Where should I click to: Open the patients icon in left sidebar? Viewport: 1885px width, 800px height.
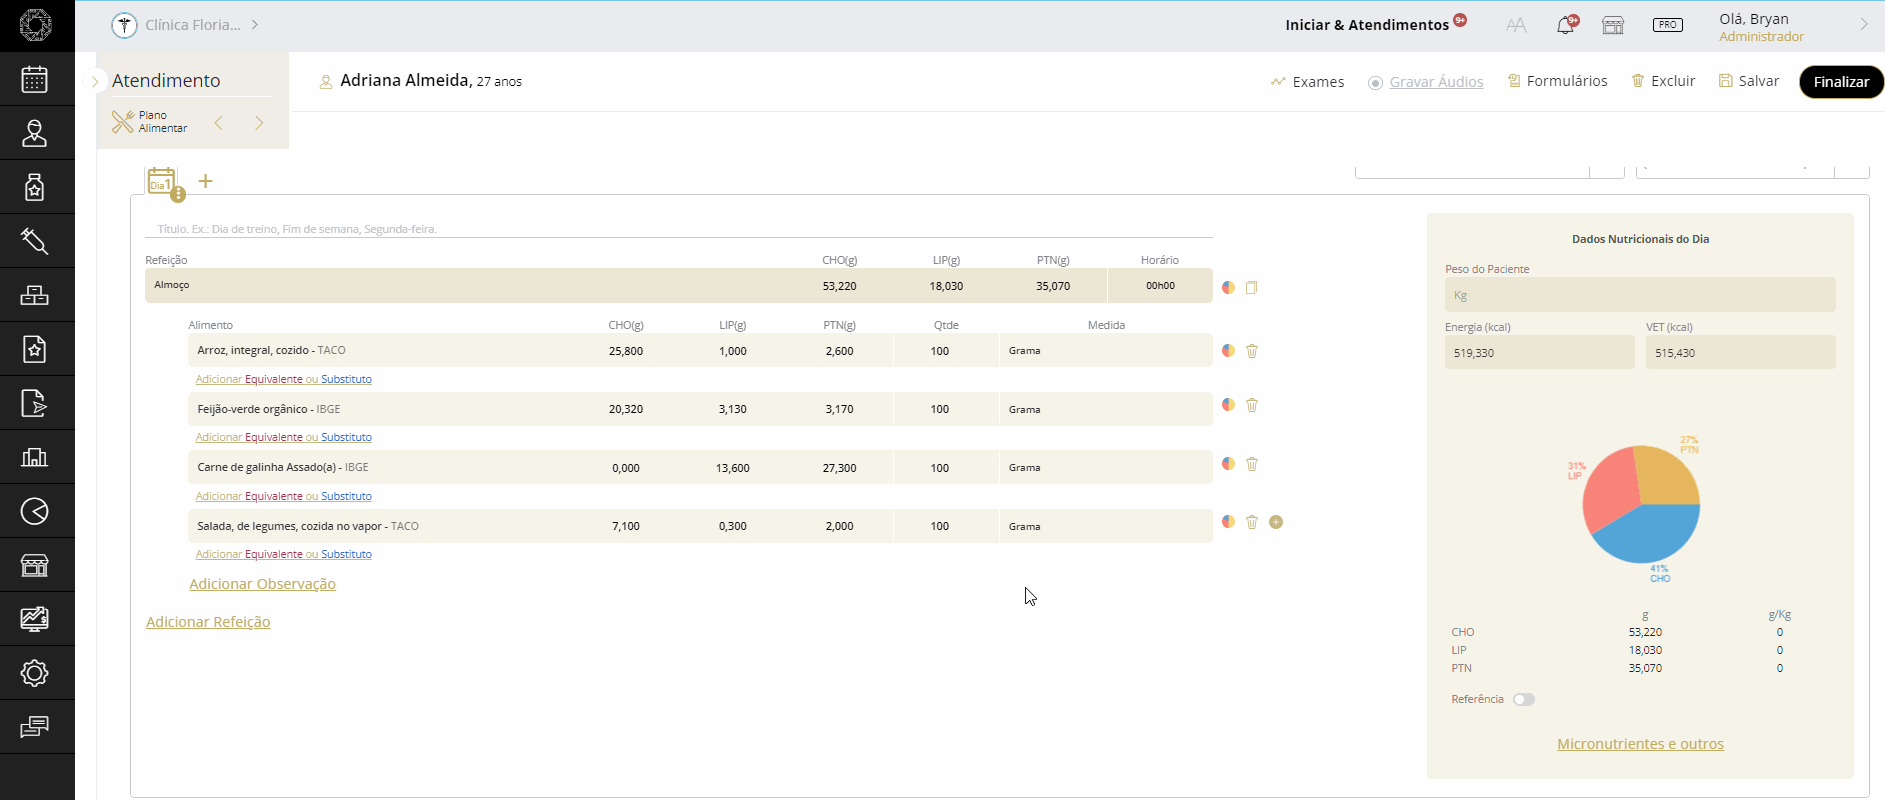[x=35, y=133]
